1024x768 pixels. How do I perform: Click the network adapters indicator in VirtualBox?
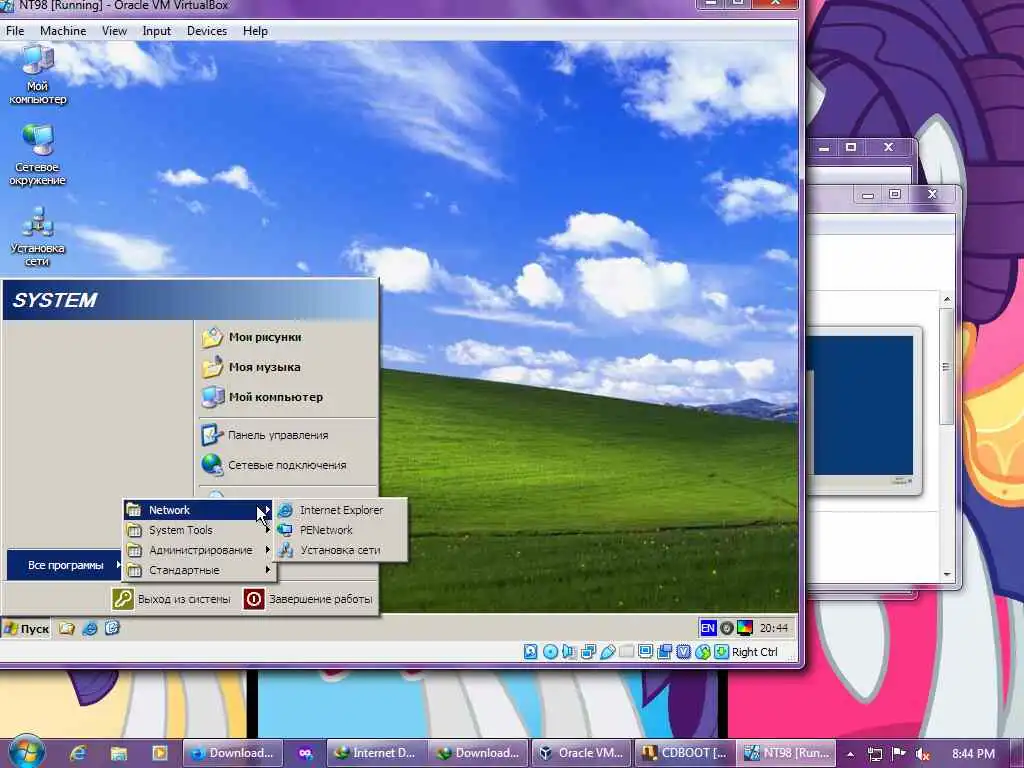(x=588, y=652)
